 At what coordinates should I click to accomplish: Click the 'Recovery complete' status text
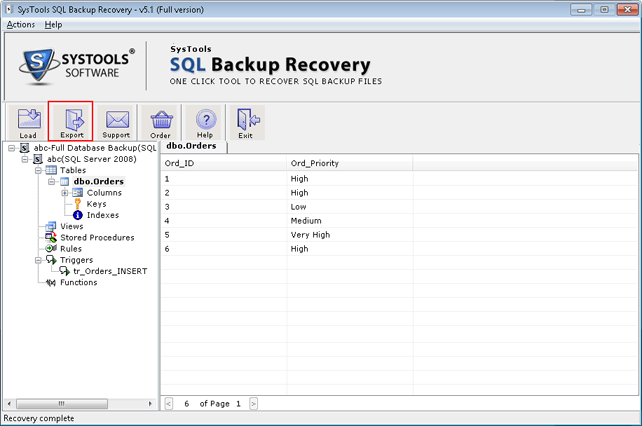coord(39,418)
